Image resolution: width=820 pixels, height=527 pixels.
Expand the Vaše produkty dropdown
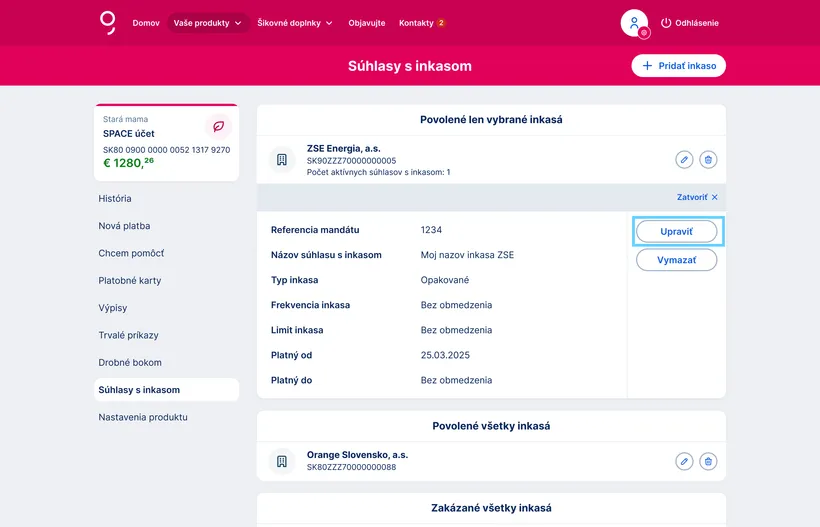[x=208, y=23]
